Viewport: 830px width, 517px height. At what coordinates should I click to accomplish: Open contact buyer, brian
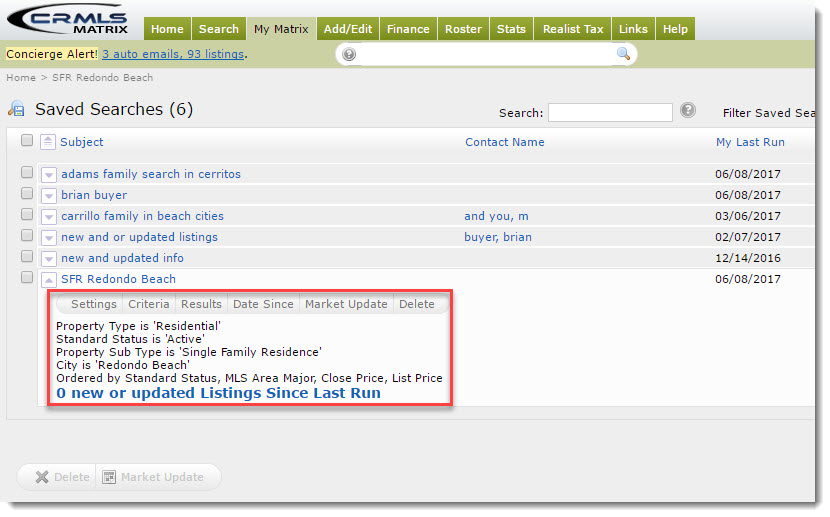point(498,237)
